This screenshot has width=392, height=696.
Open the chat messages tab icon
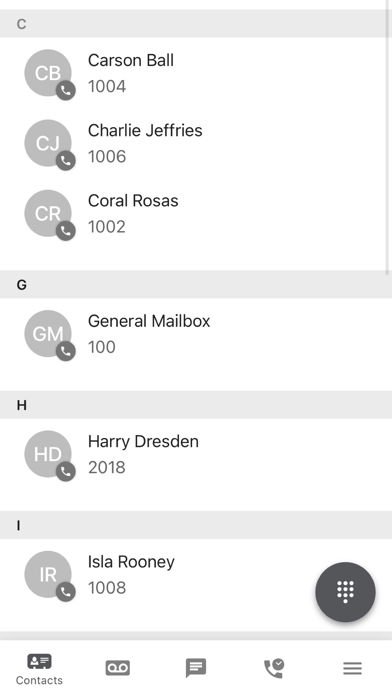coord(196,668)
